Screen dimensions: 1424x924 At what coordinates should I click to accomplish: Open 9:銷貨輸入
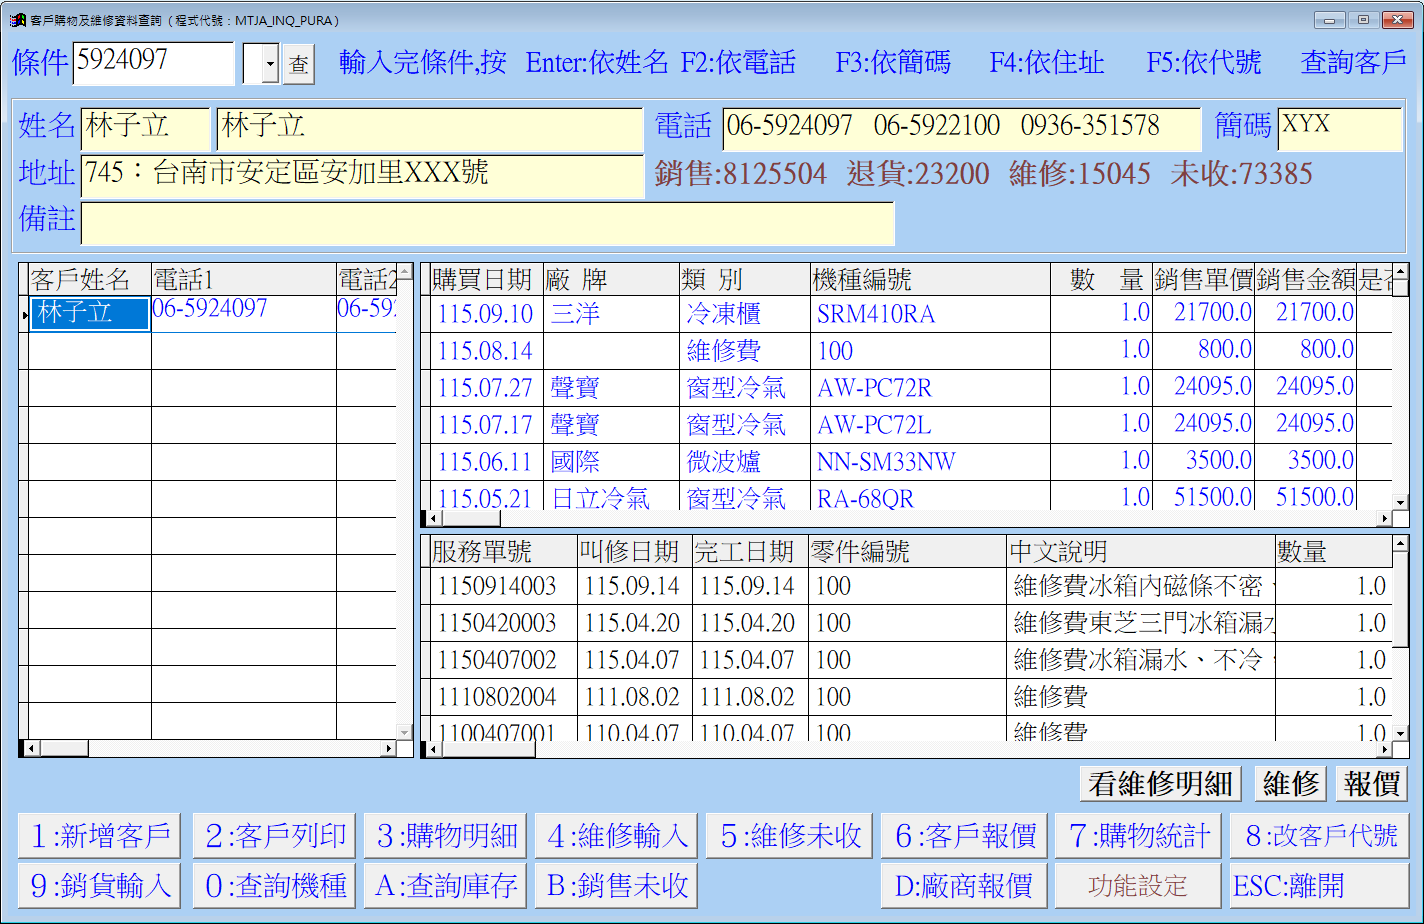click(99, 885)
